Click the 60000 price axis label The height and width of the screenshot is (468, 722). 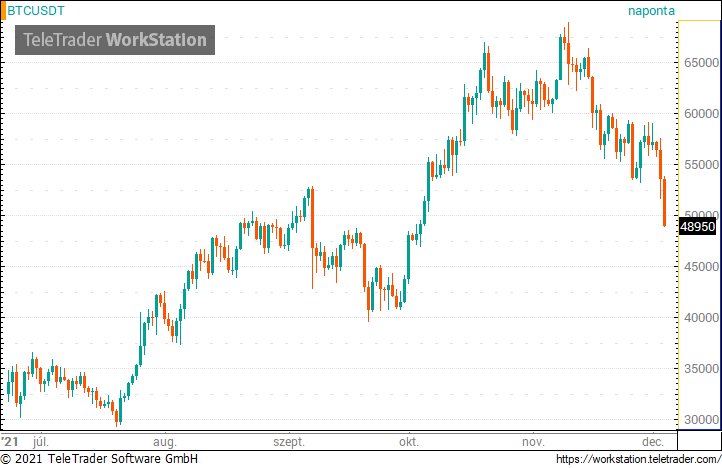pyautogui.click(x=701, y=114)
